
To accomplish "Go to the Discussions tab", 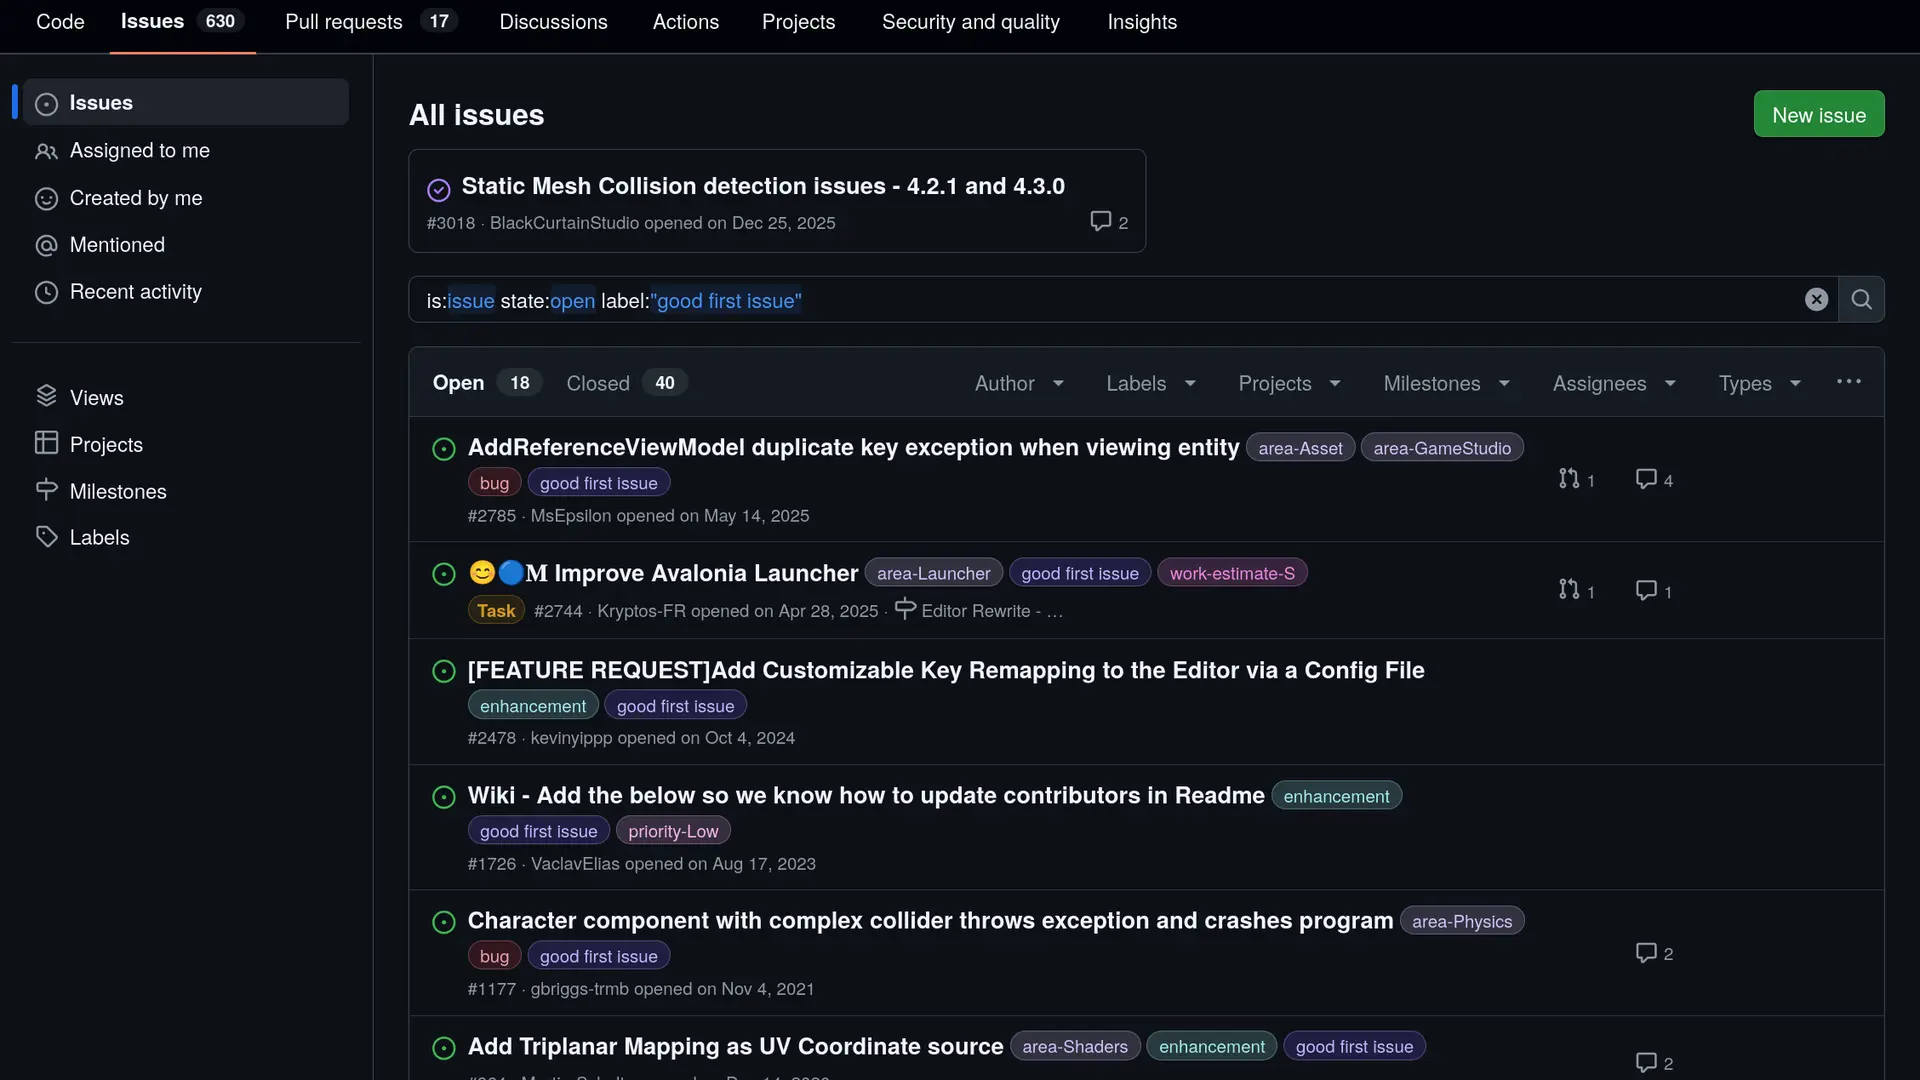I will click(553, 22).
